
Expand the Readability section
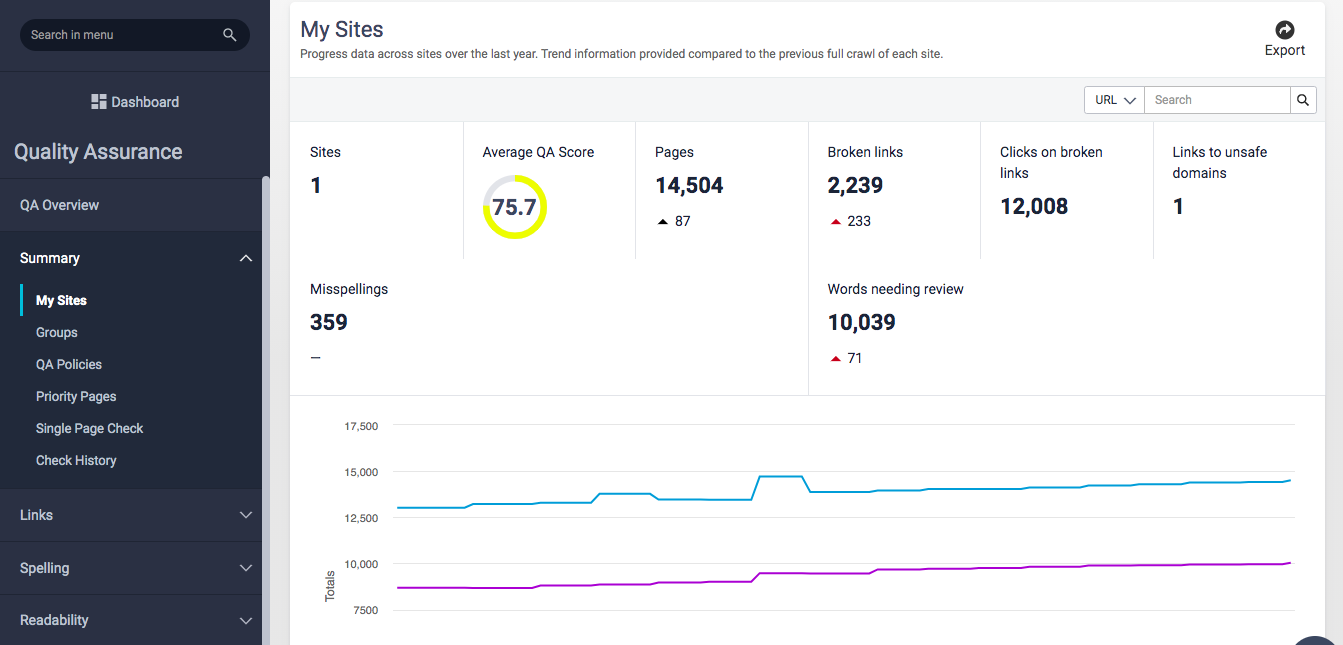(246, 621)
